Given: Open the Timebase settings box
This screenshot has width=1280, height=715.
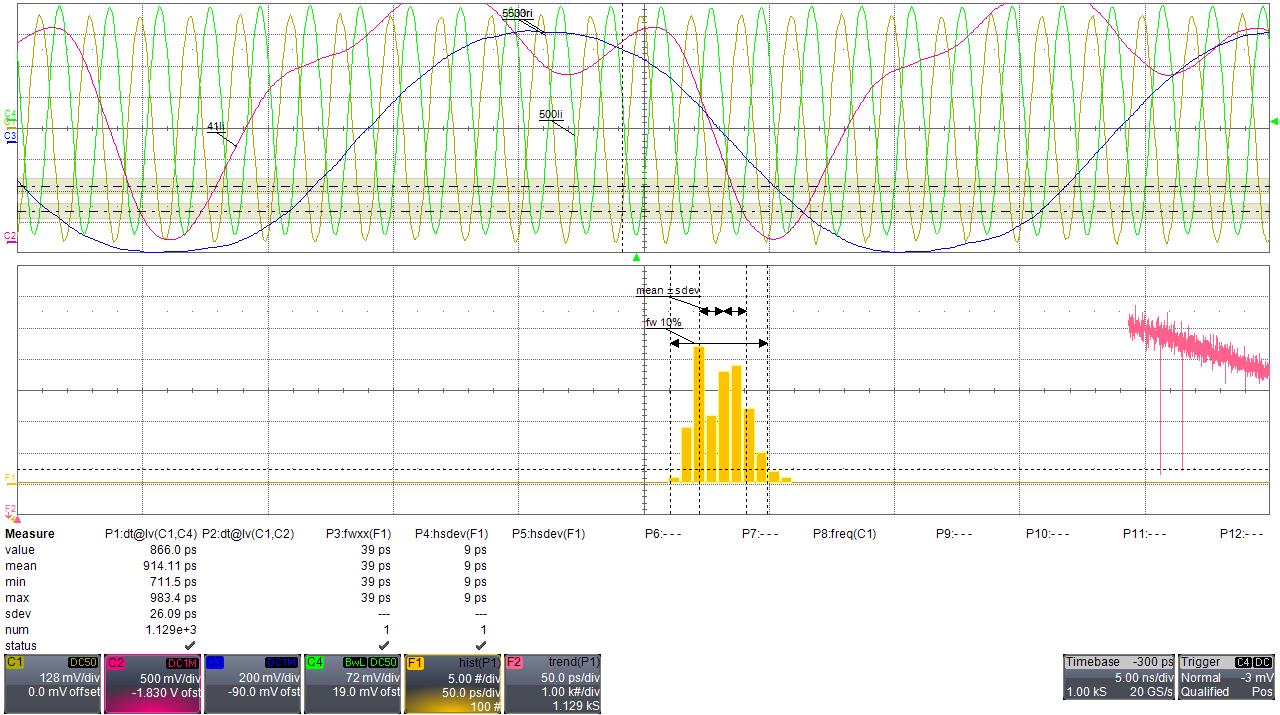Looking at the screenshot, I should click(1119, 677).
